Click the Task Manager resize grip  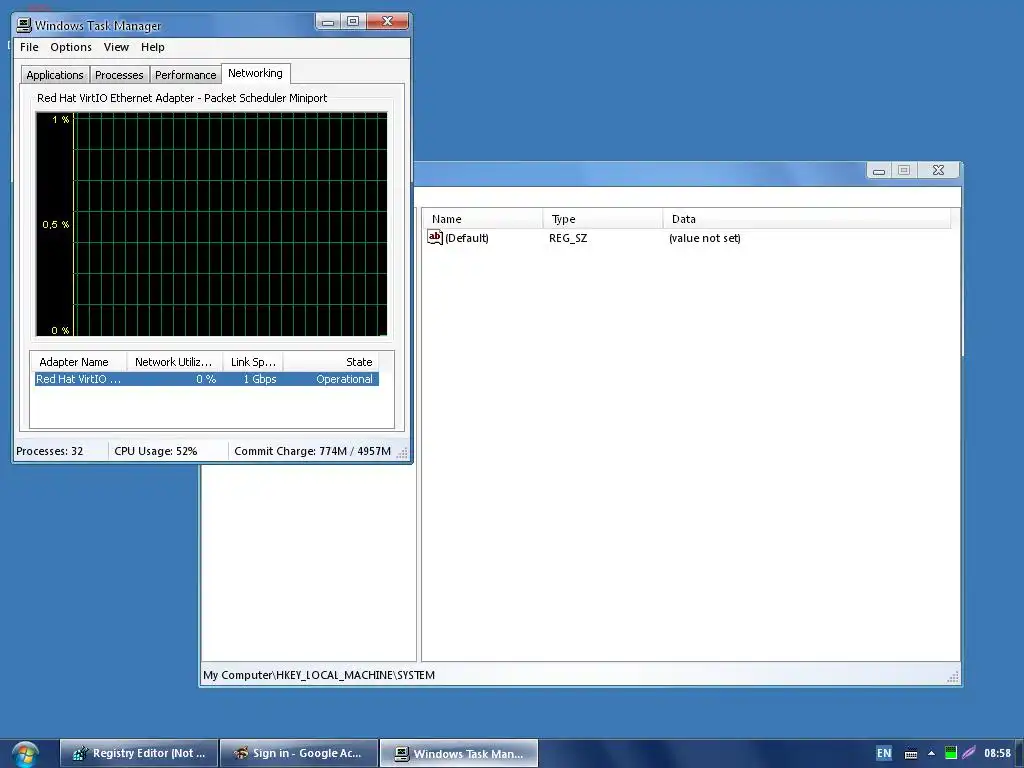click(x=402, y=453)
